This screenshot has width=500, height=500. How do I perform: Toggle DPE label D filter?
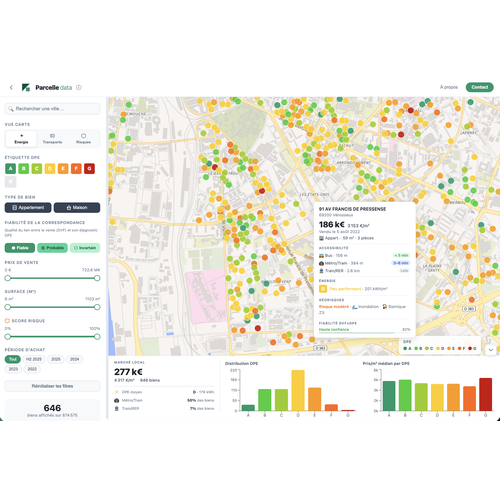(x=50, y=169)
